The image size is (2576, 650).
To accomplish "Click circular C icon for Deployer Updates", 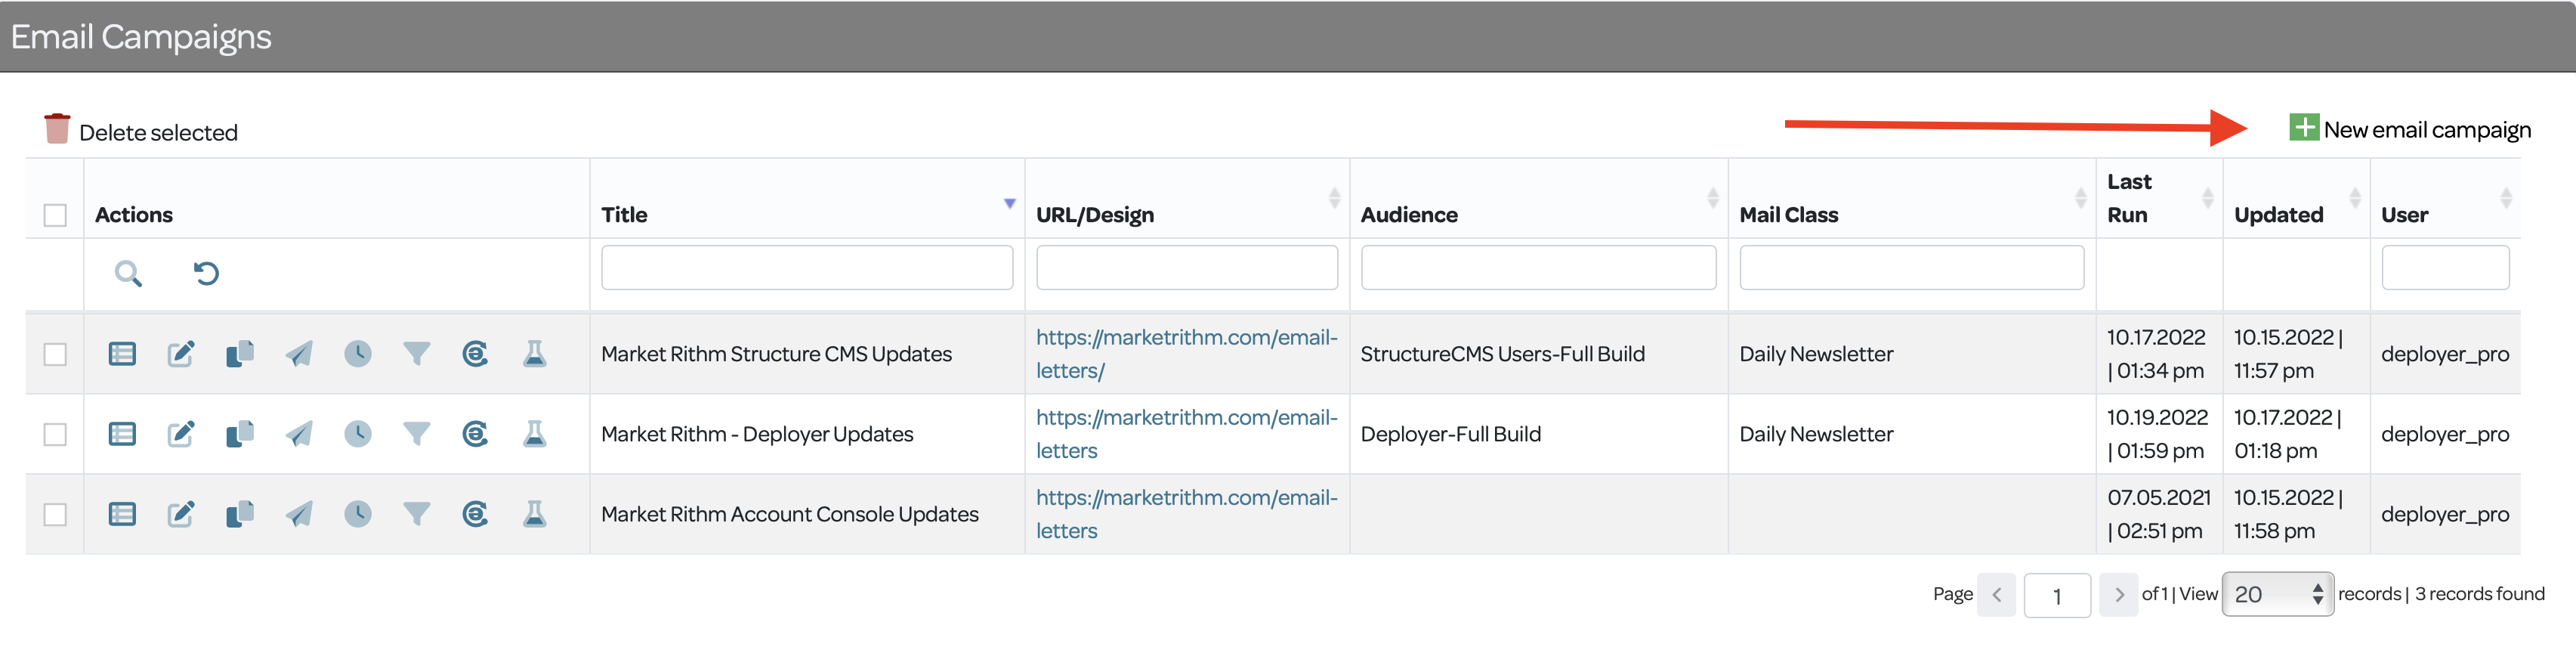I will [476, 434].
